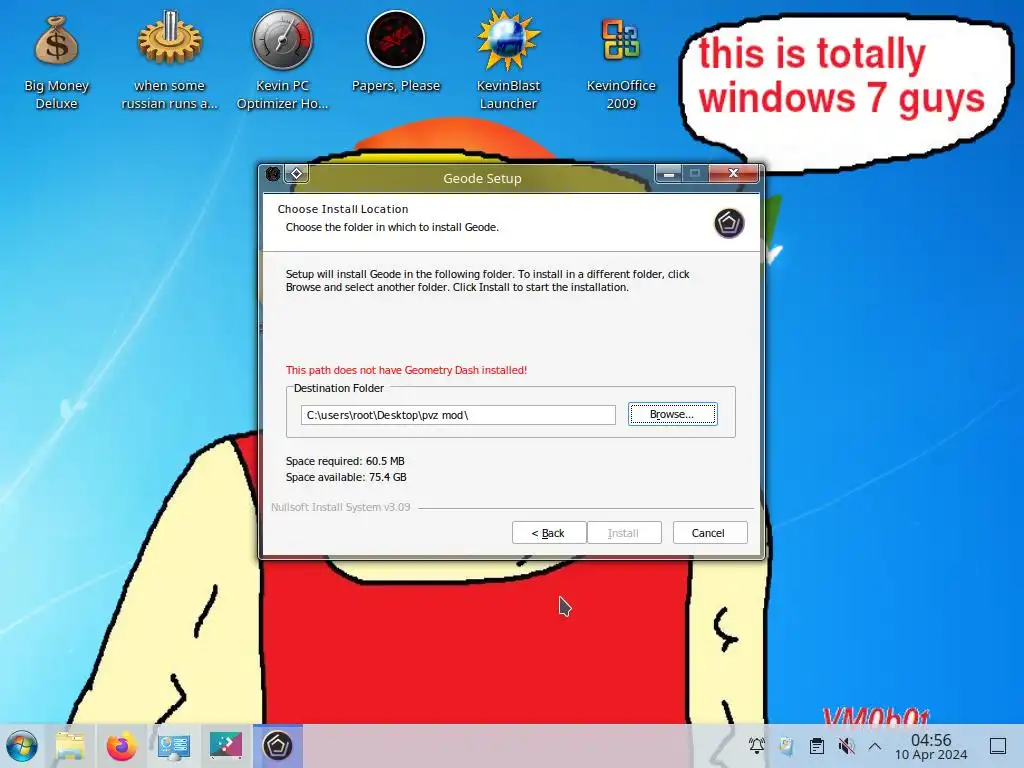Minimize the Geode Setup window
The height and width of the screenshot is (768, 1024).
[668, 174]
